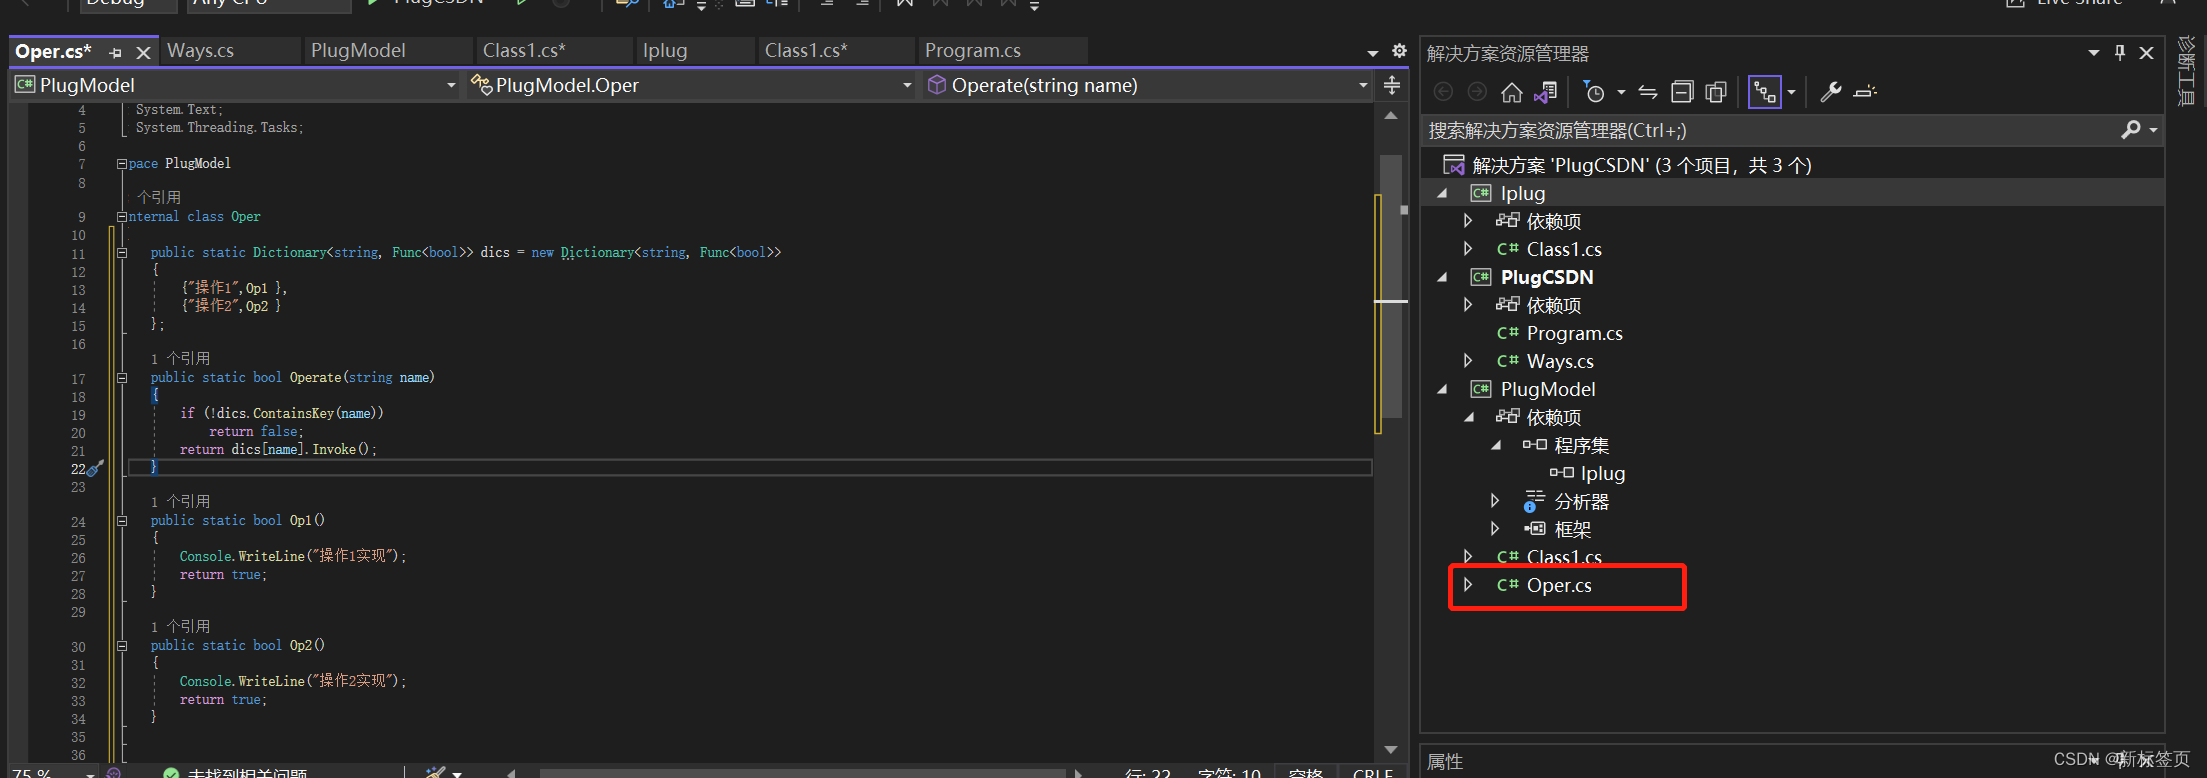This screenshot has height=778, width=2207.
Task: Collapse all nodes in Solution Explorer
Action: pyautogui.click(x=1682, y=92)
